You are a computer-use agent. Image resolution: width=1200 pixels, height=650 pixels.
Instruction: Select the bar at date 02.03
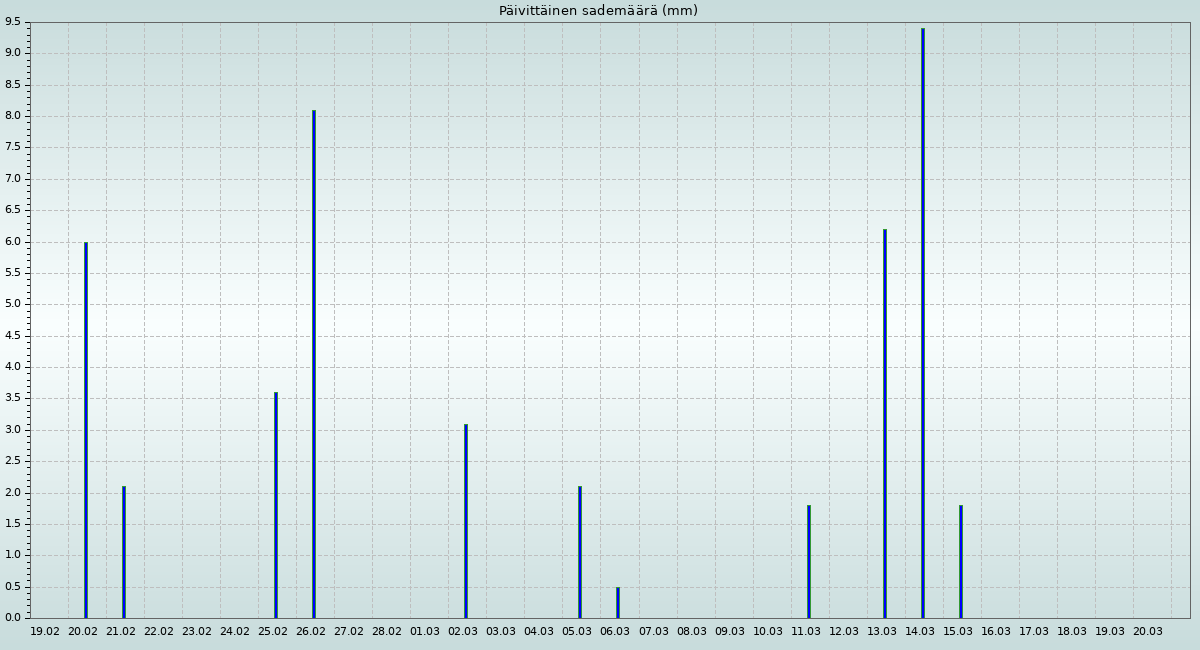[x=466, y=521]
